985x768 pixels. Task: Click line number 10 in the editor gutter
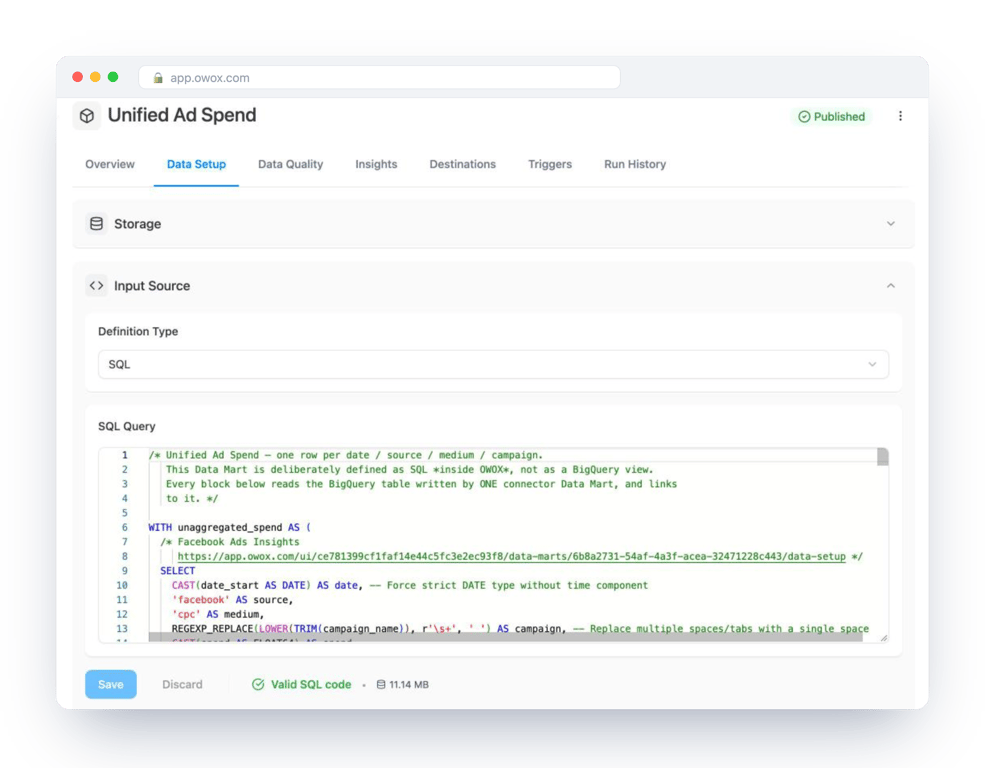pos(122,585)
